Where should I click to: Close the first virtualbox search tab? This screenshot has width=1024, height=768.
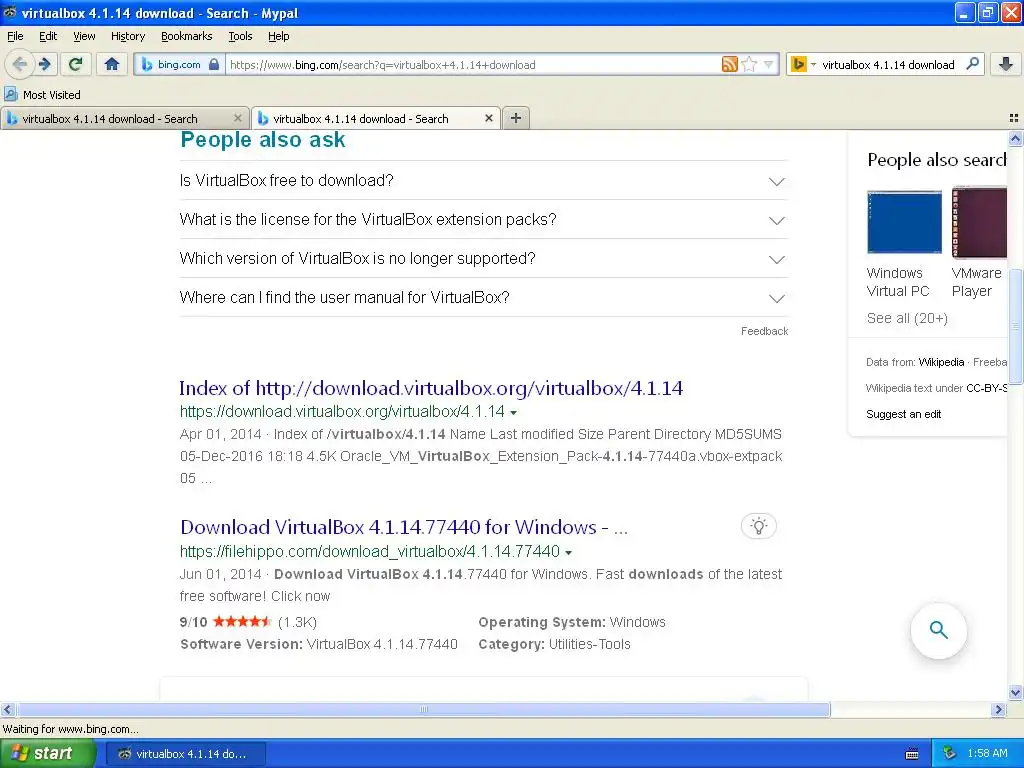[238, 118]
